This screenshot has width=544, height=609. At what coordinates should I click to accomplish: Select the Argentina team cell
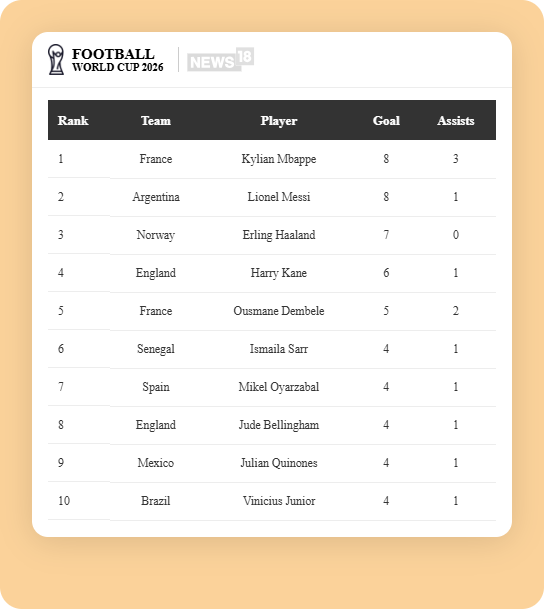(x=156, y=197)
